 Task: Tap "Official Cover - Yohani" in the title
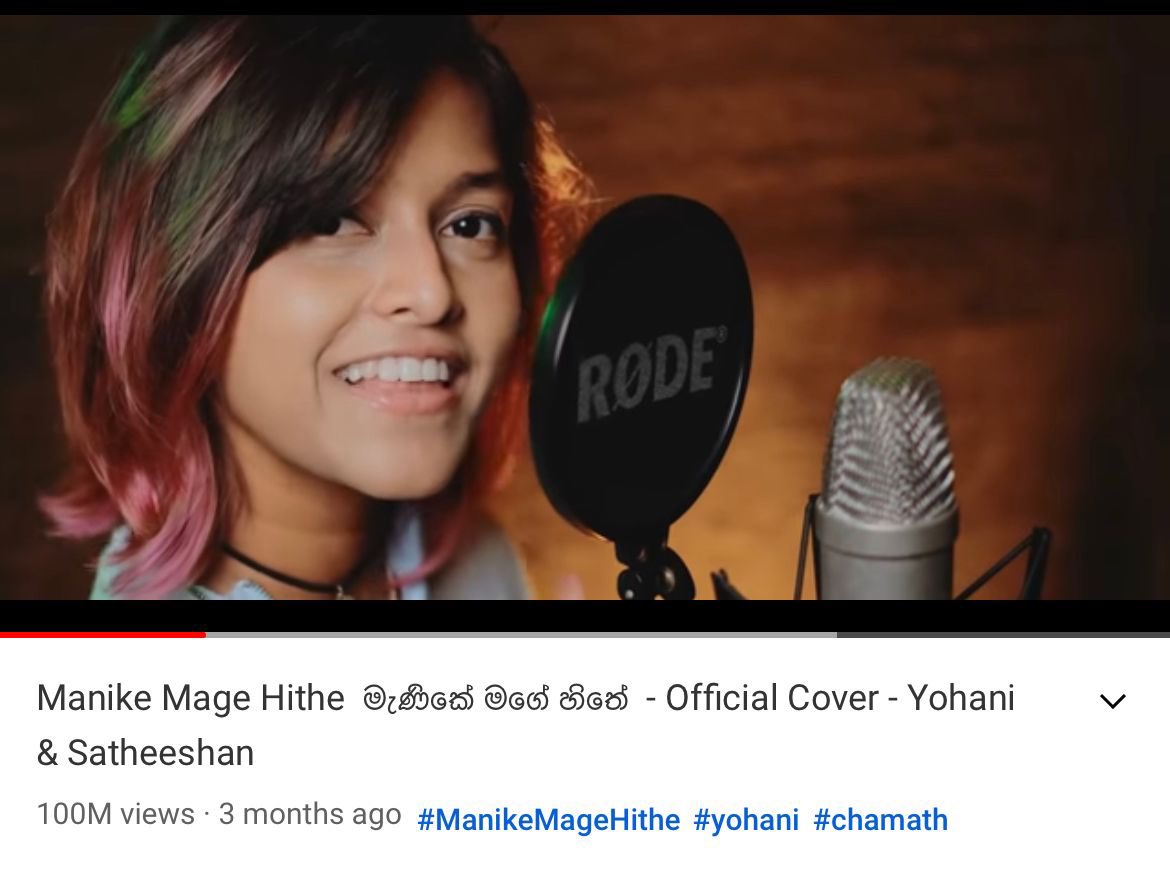[840, 699]
